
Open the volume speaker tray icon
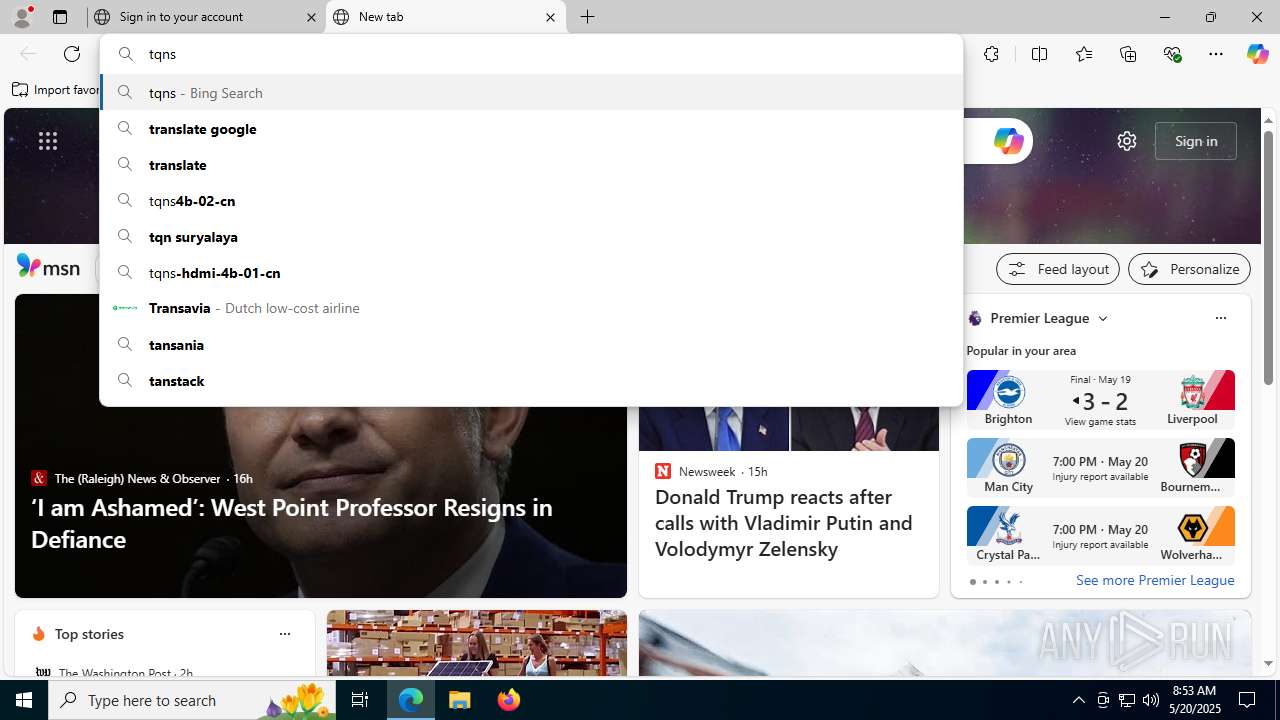pyautogui.click(x=1151, y=700)
